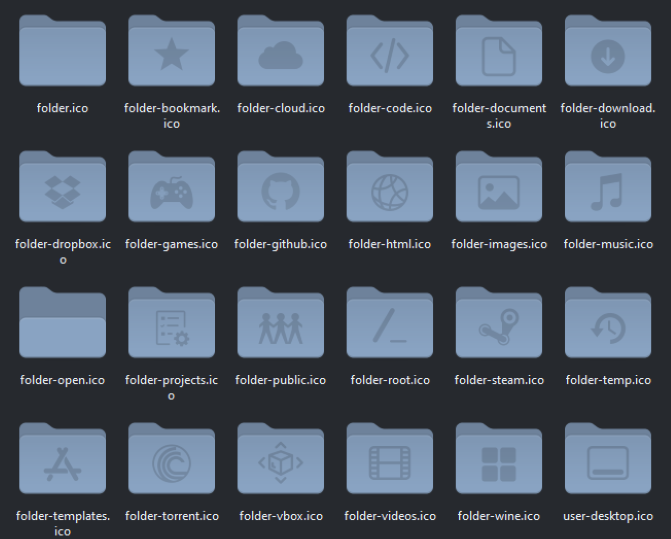Click the folder-open.ico icon
671x539 pixels.
click(62, 326)
